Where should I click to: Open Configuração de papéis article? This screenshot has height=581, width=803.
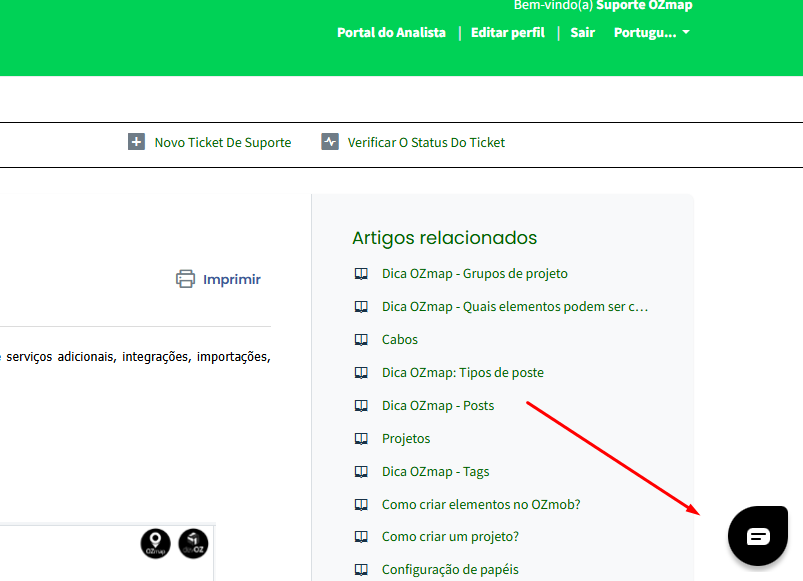(x=450, y=569)
